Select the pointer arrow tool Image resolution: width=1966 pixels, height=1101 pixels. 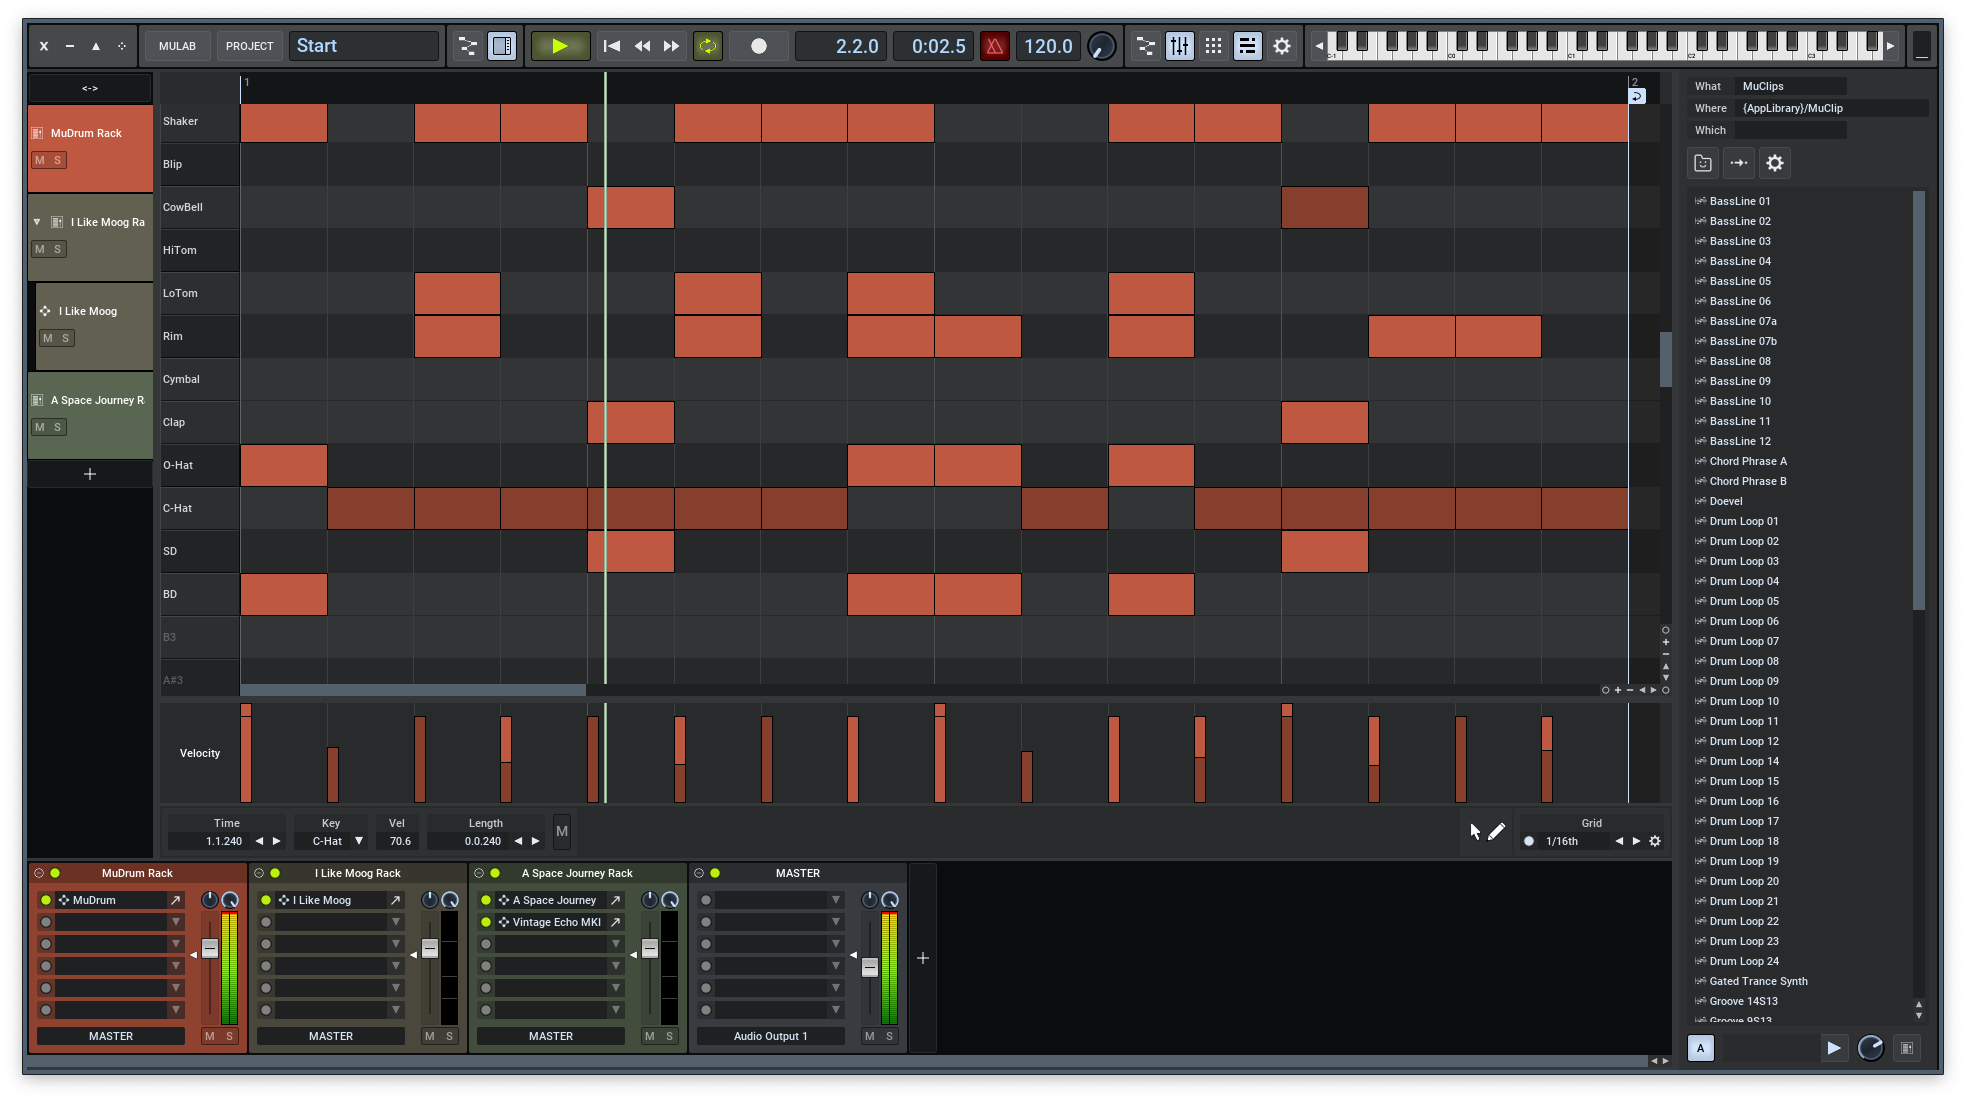[1474, 832]
